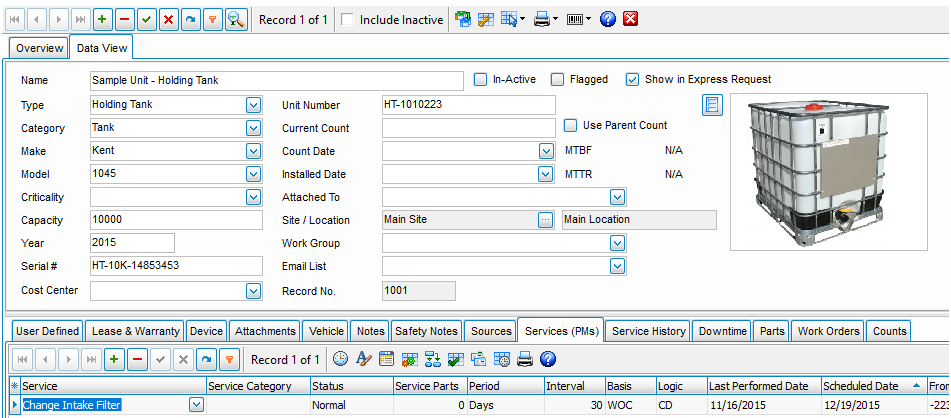Open help from the top toolbar
The width and height of the screenshot is (951, 418).
(608, 20)
